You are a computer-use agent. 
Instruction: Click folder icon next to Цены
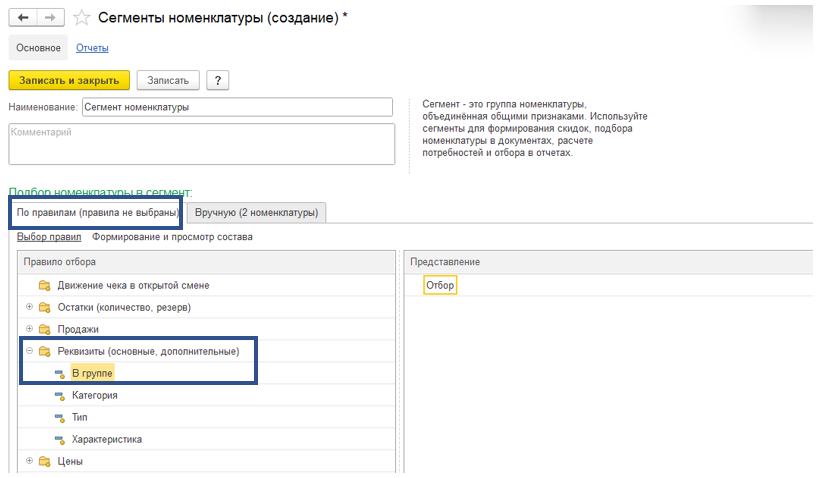(44, 461)
